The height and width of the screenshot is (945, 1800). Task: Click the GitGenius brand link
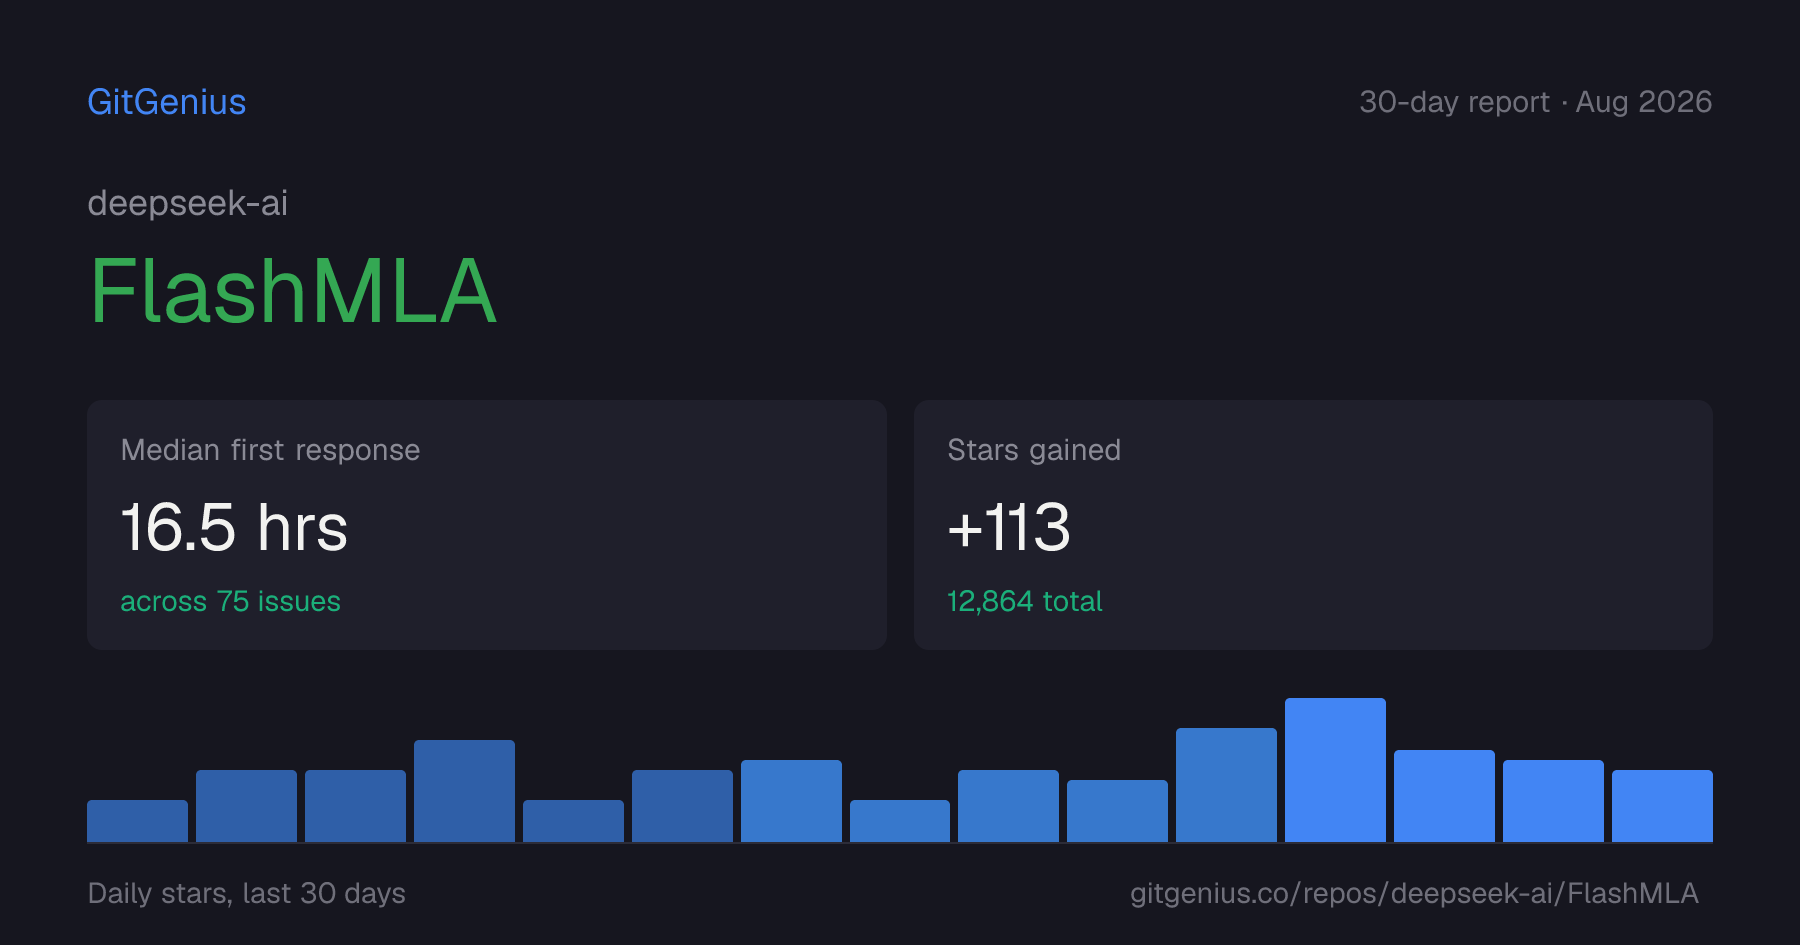pos(167,102)
